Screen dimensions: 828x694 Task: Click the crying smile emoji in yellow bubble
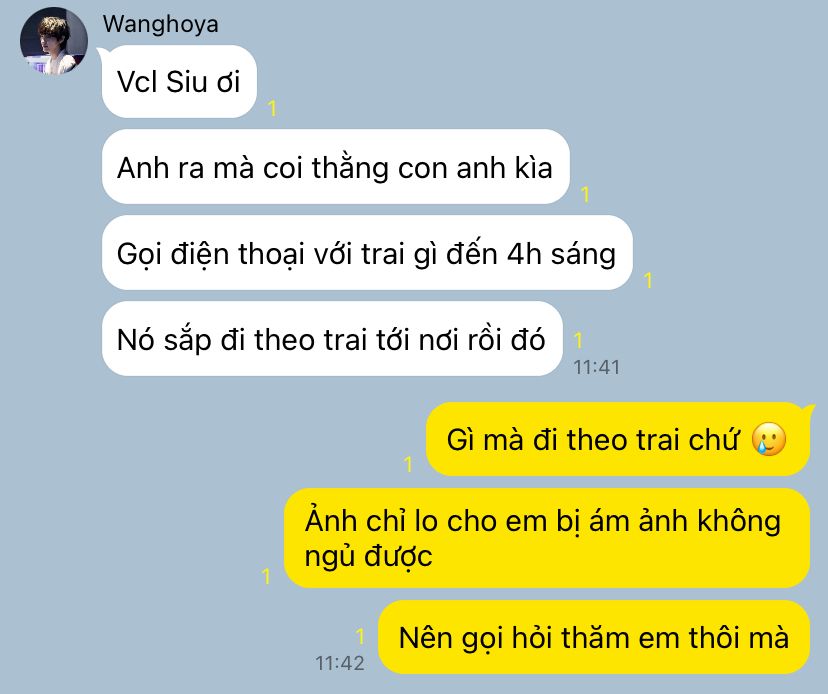tap(769, 439)
